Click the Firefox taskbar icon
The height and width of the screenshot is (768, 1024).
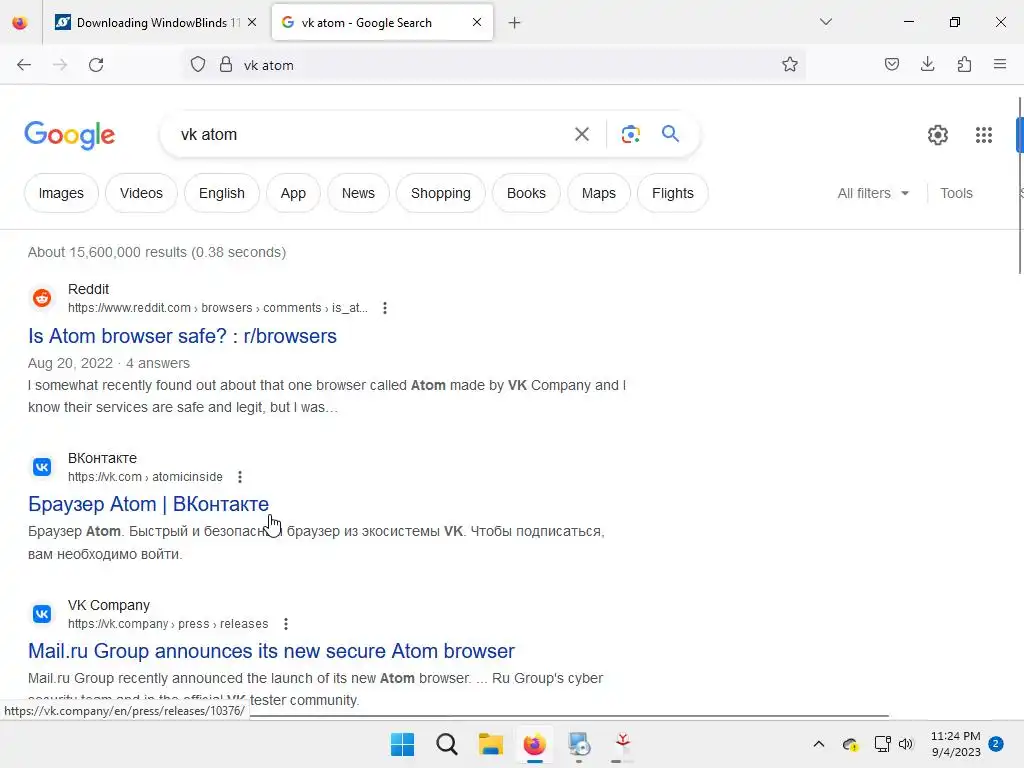[534, 744]
